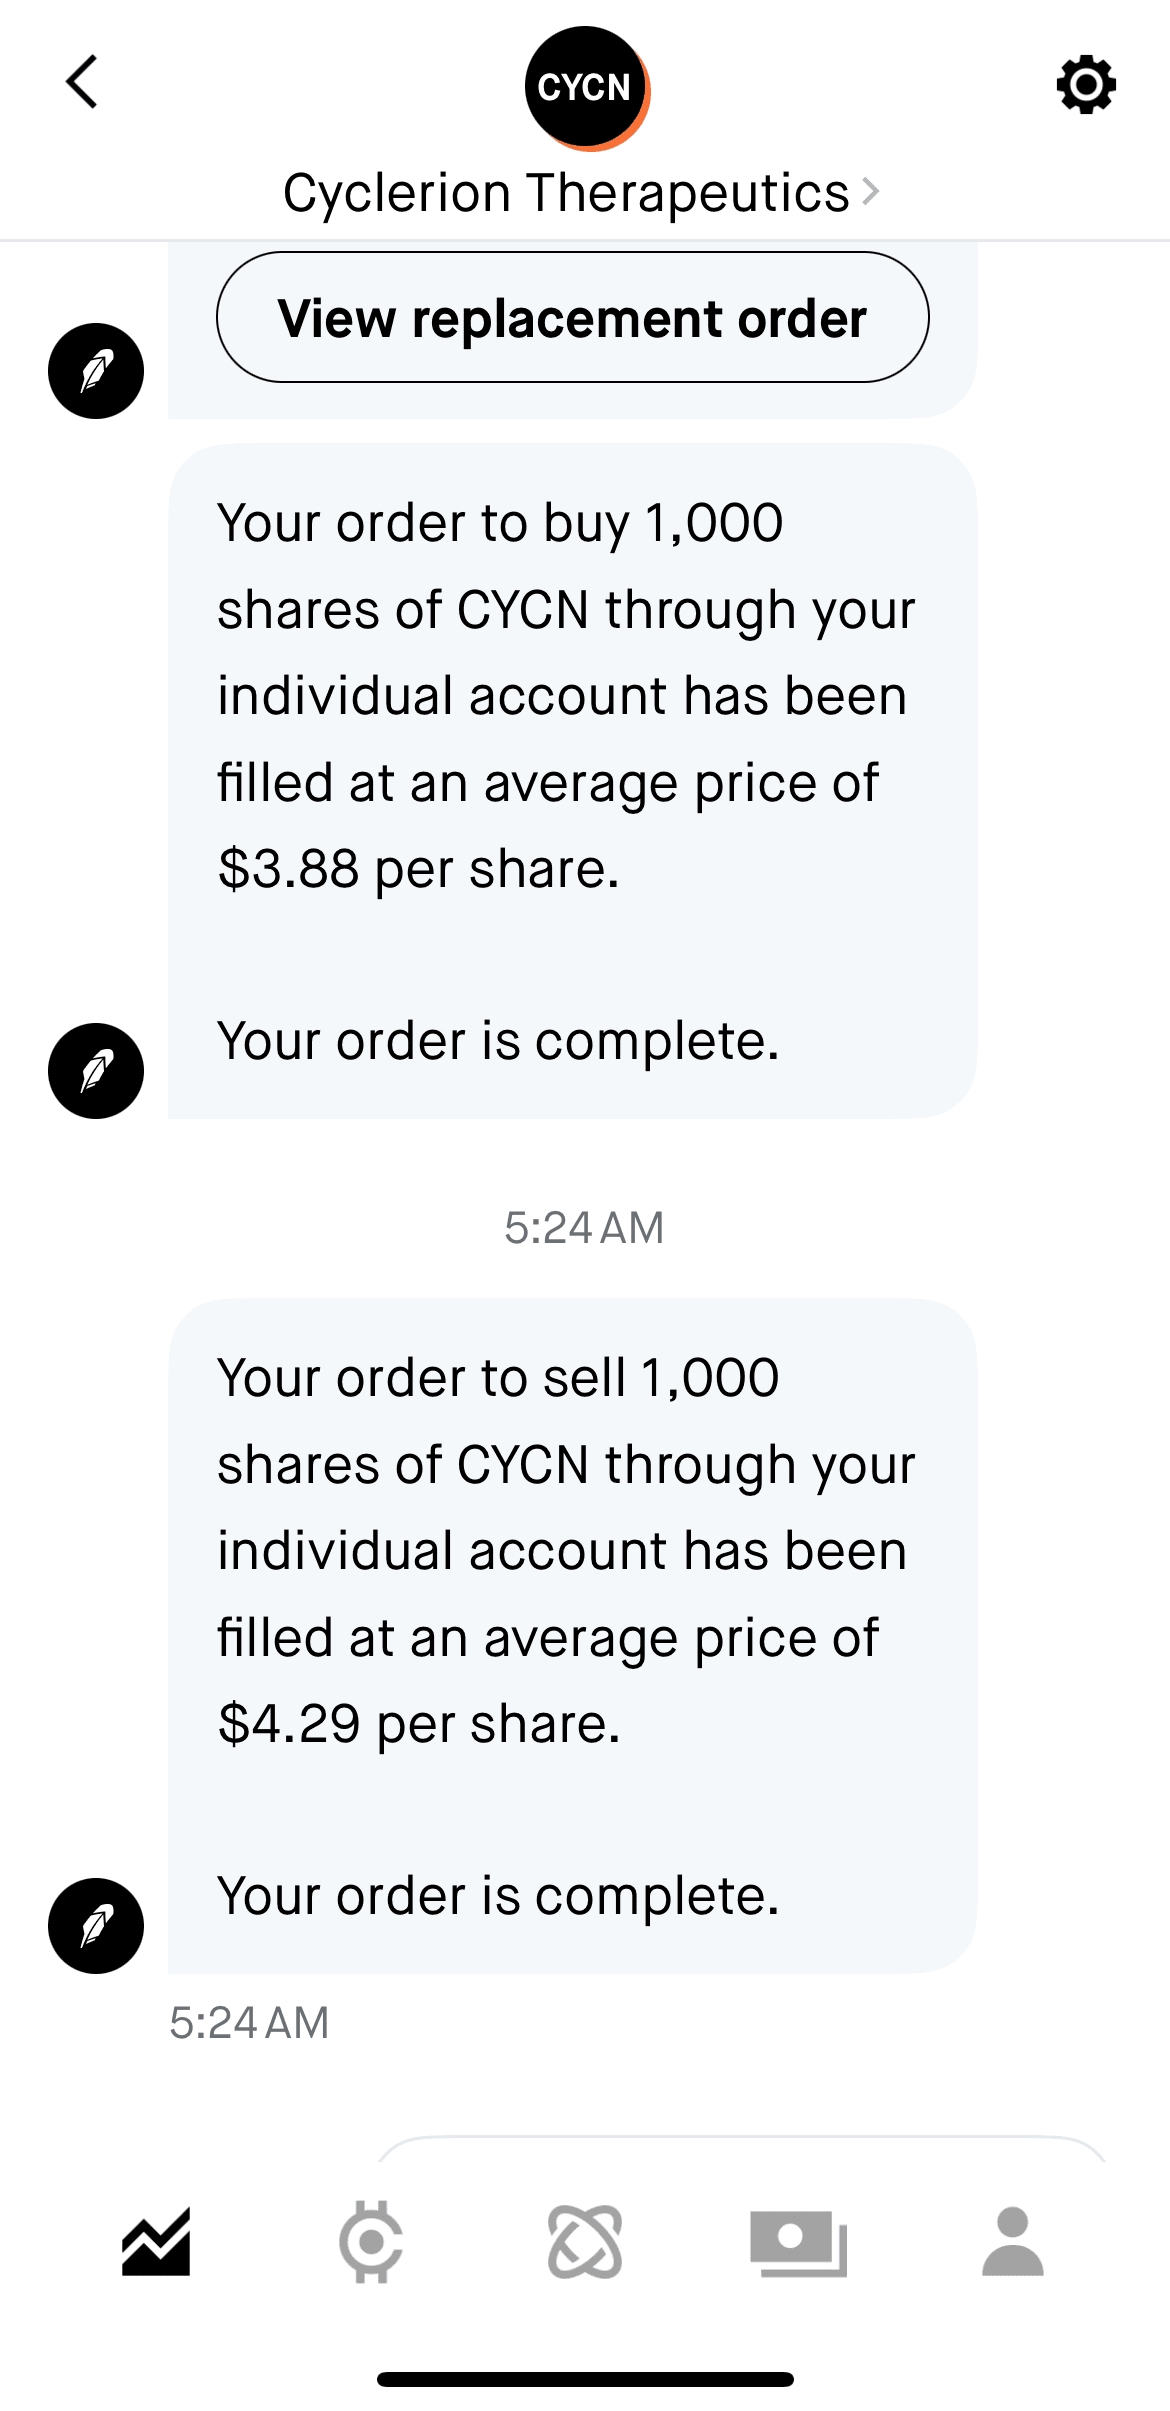Tap the centered 5:24 AM timestamp
Screen dimensions: 1170x2411
pos(584,1228)
